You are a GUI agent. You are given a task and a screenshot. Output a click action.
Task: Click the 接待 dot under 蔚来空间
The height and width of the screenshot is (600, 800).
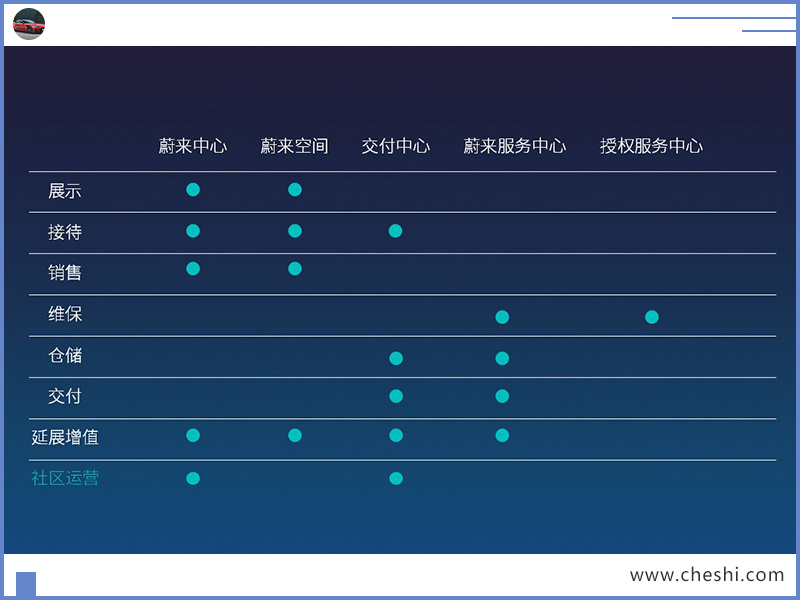coord(295,231)
